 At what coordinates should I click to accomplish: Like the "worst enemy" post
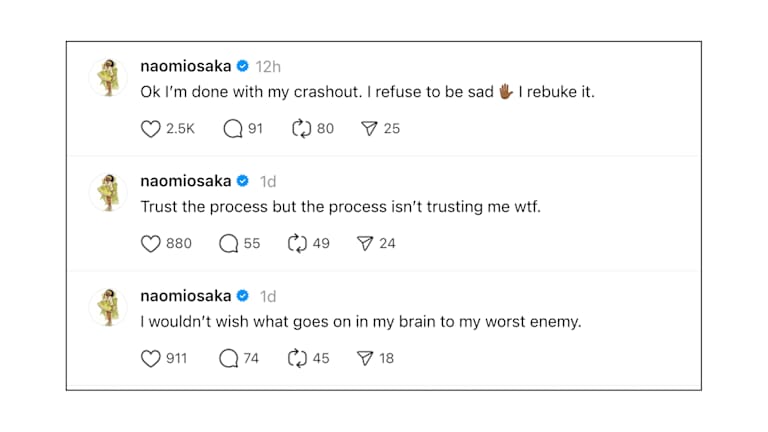pos(151,358)
